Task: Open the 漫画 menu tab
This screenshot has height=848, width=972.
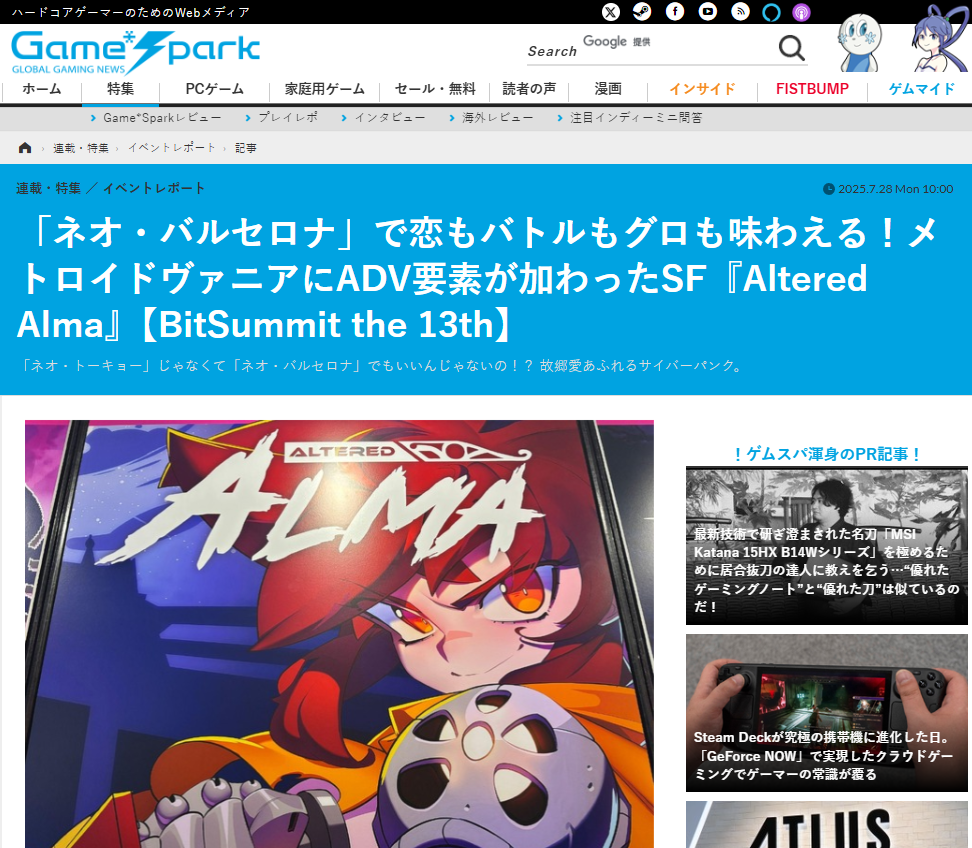Action: tap(608, 89)
